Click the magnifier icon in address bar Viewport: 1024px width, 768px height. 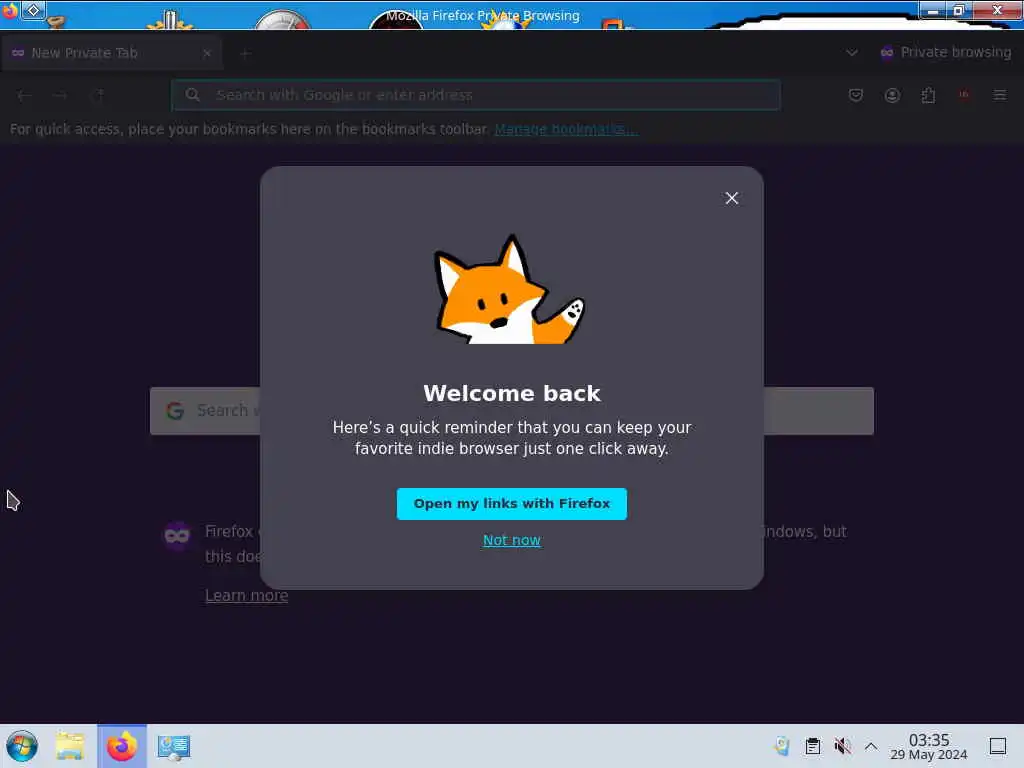click(x=192, y=95)
